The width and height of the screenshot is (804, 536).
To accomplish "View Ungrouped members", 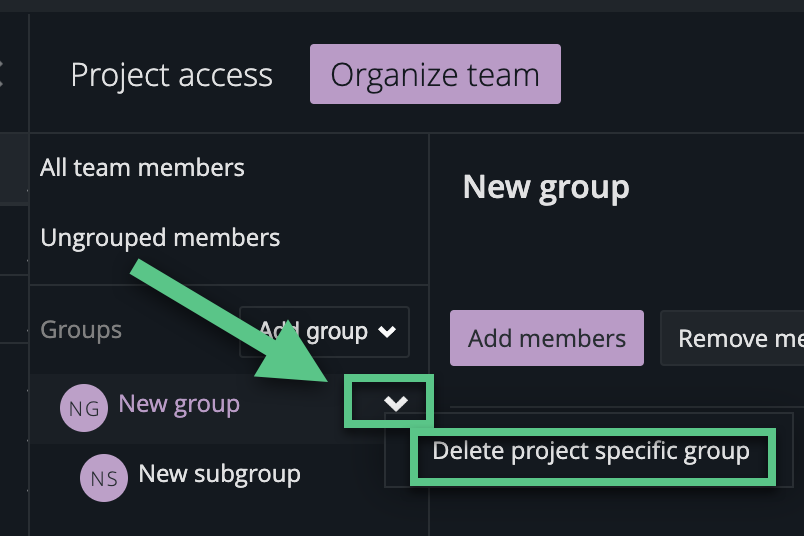I will coord(160,238).
